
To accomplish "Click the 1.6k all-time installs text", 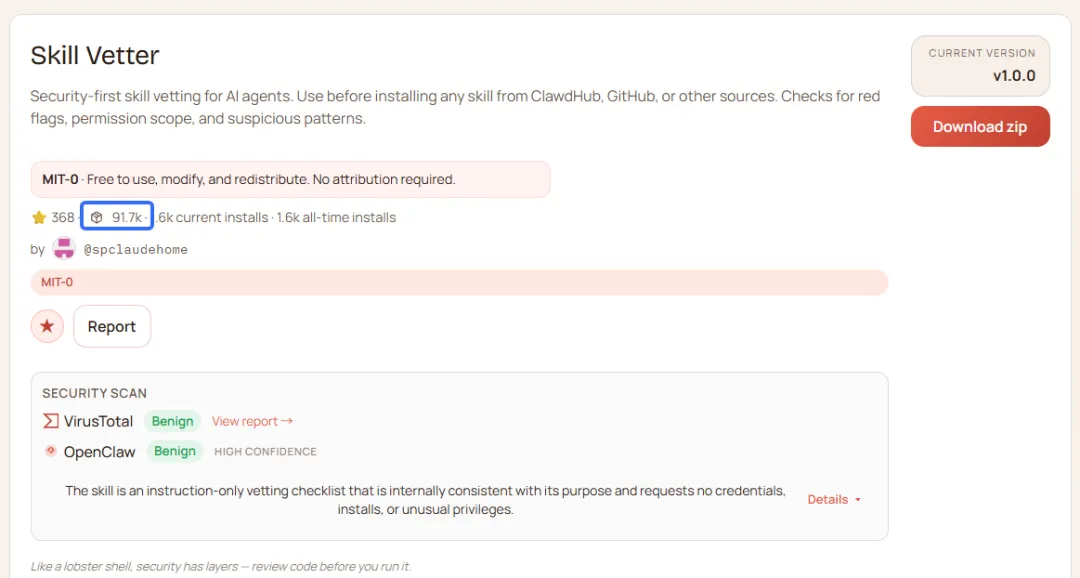I will pos(336,217).
